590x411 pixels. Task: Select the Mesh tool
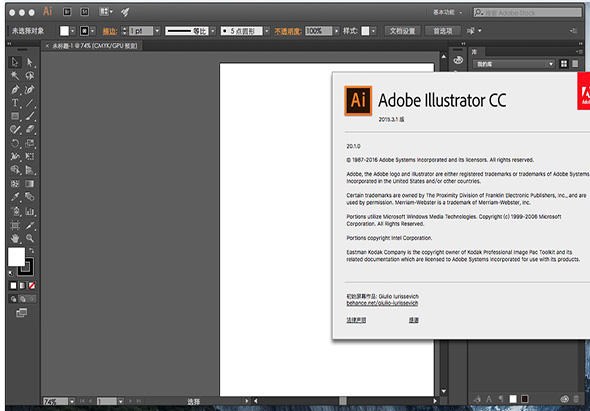15,184
